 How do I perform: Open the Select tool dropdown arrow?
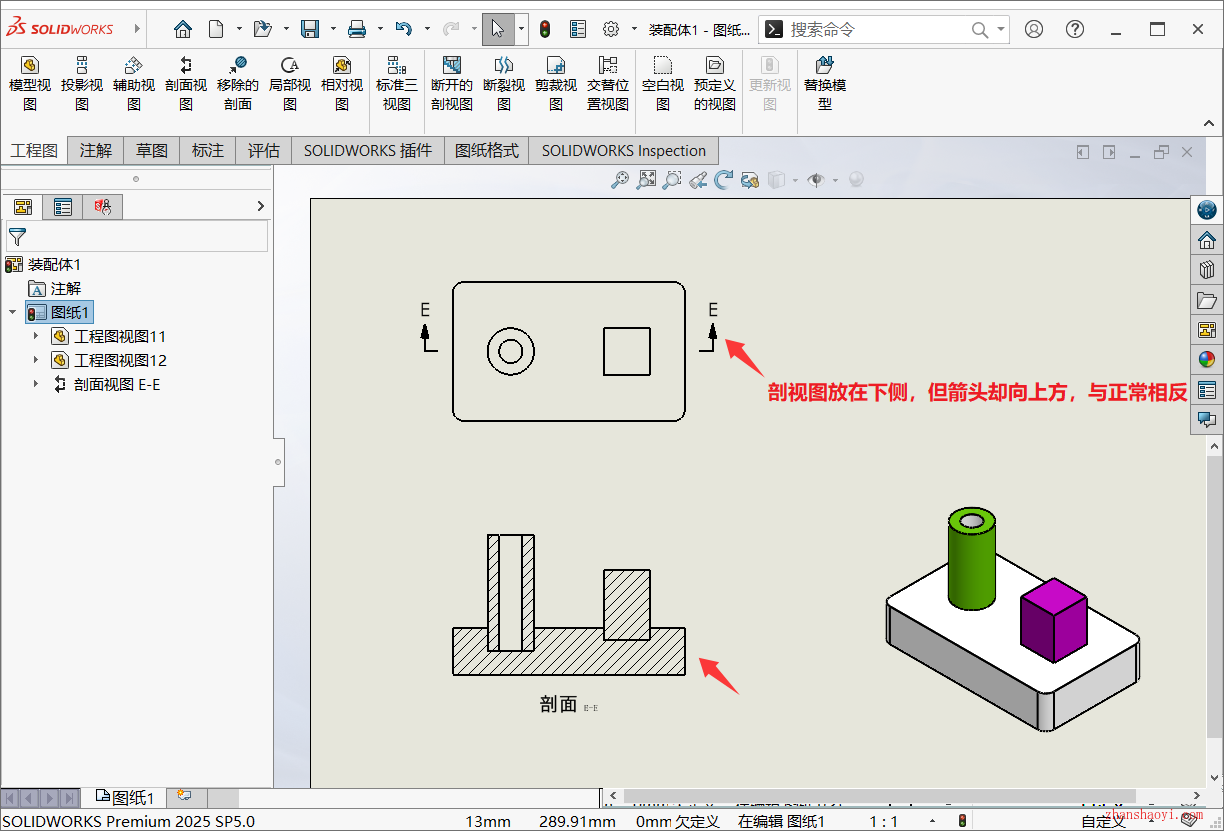[521, 29]
